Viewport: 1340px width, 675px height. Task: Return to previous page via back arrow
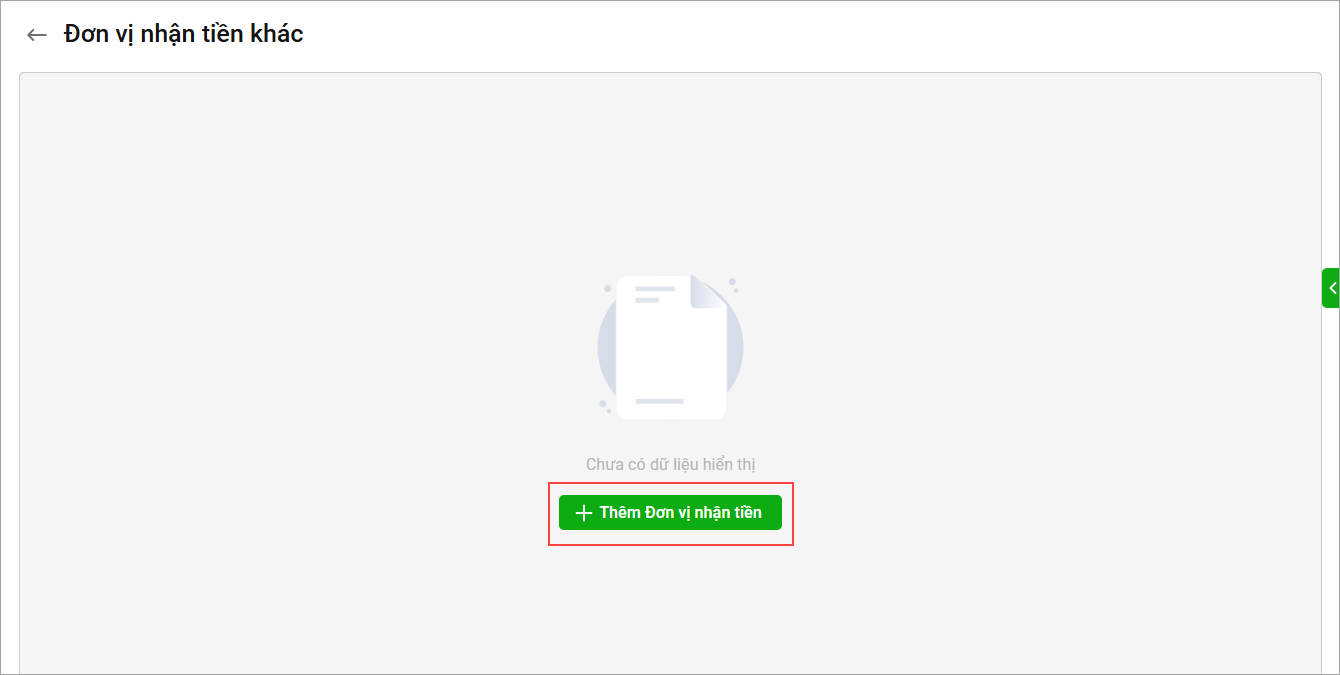(37, 35)
